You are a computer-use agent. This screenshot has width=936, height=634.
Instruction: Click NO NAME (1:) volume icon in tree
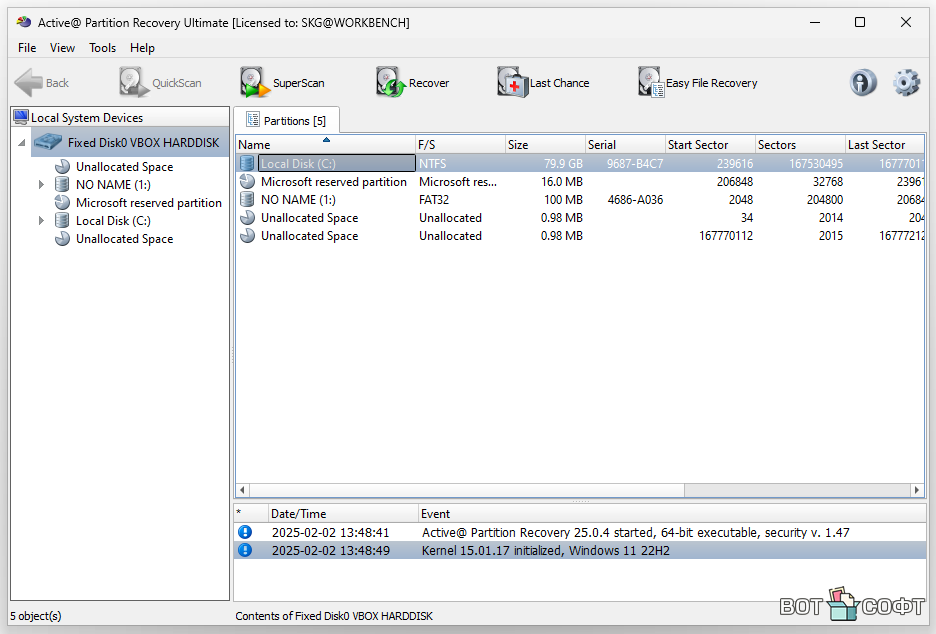[62, 184]
